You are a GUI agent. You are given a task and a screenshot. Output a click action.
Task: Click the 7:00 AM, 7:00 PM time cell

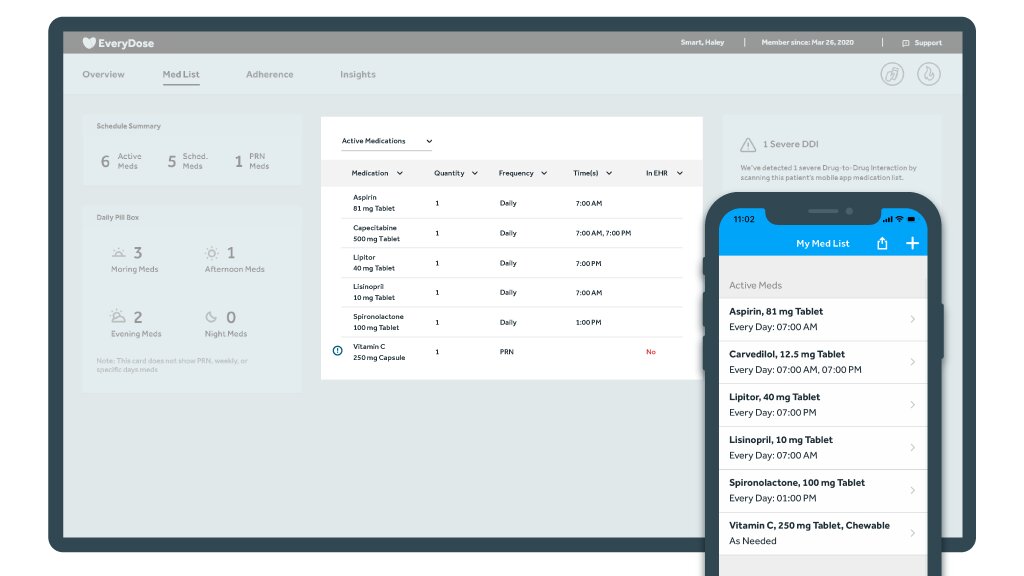(603, 233)
